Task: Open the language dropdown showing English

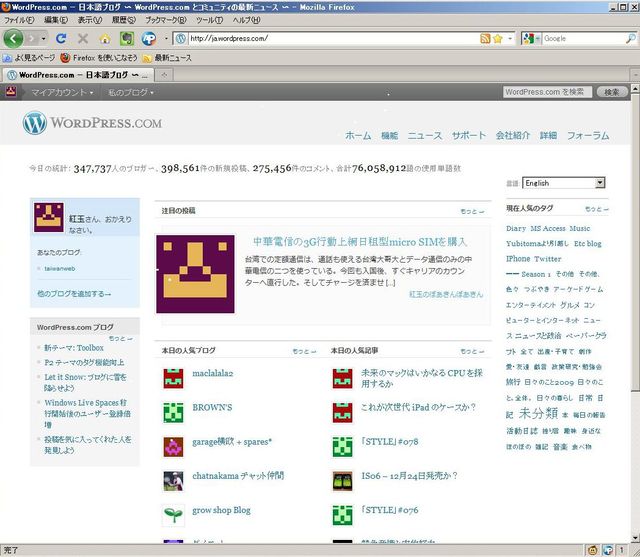Action: pyautogui.click(x=564, y=183)
